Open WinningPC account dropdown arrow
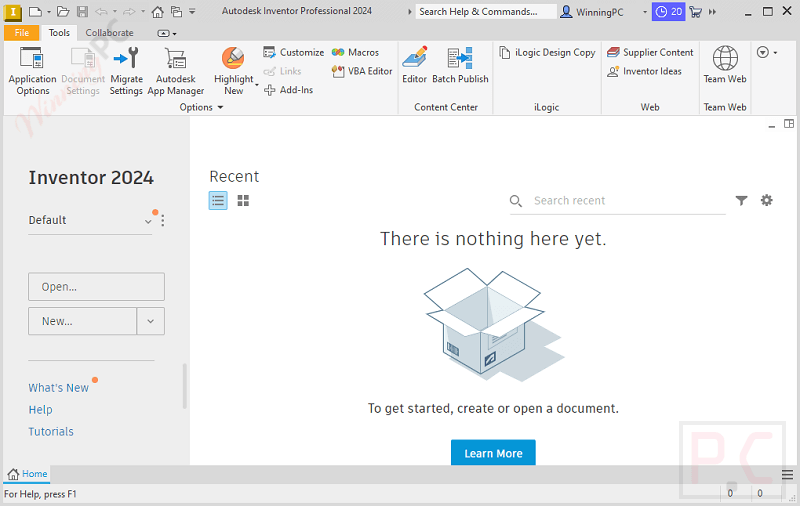 644,12
